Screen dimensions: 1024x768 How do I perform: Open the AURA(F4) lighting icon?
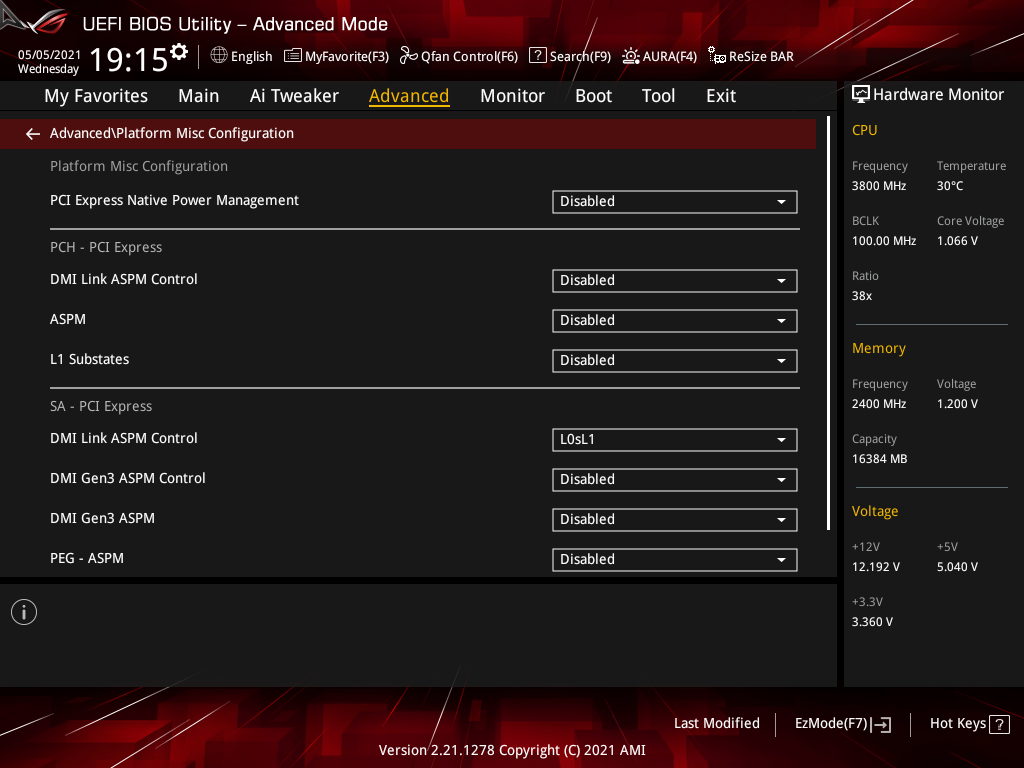tap(630, 56)
